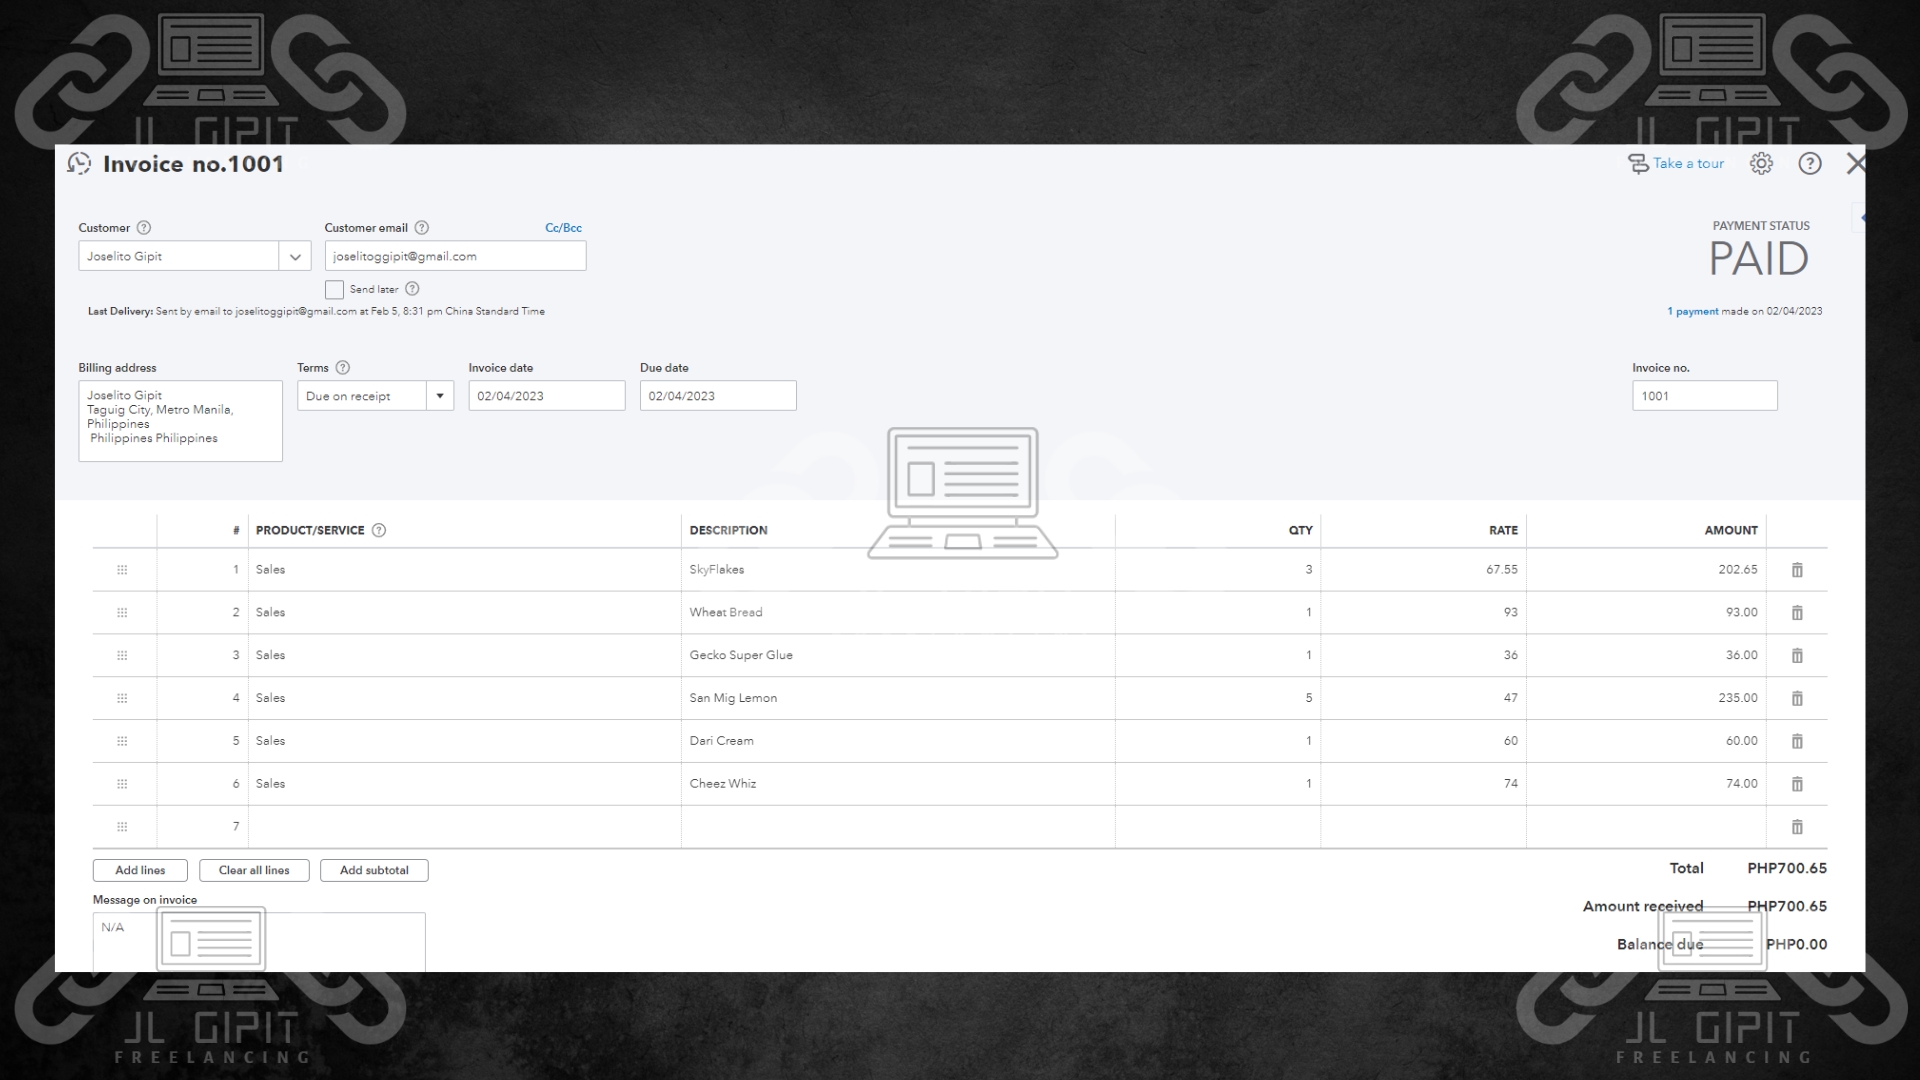Enable the Send later checkbox
Viewport: 1920px width, 1080px height.
click(334, 290)
